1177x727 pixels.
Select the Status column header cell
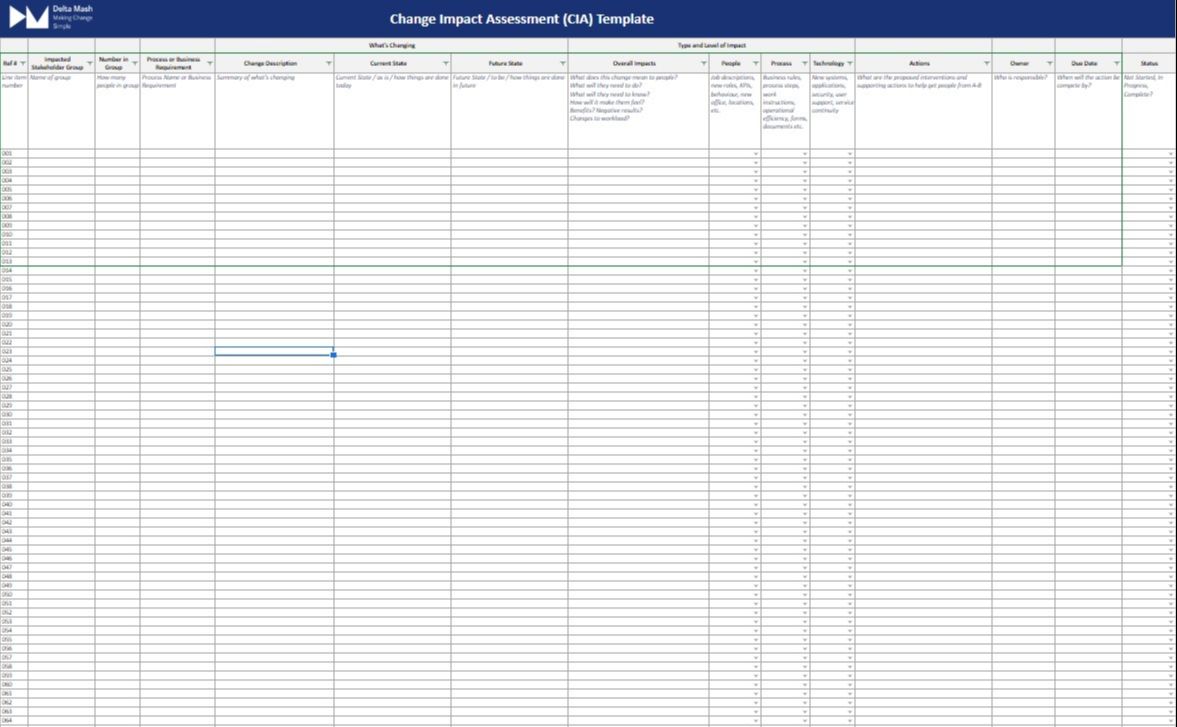[1149, 64]
